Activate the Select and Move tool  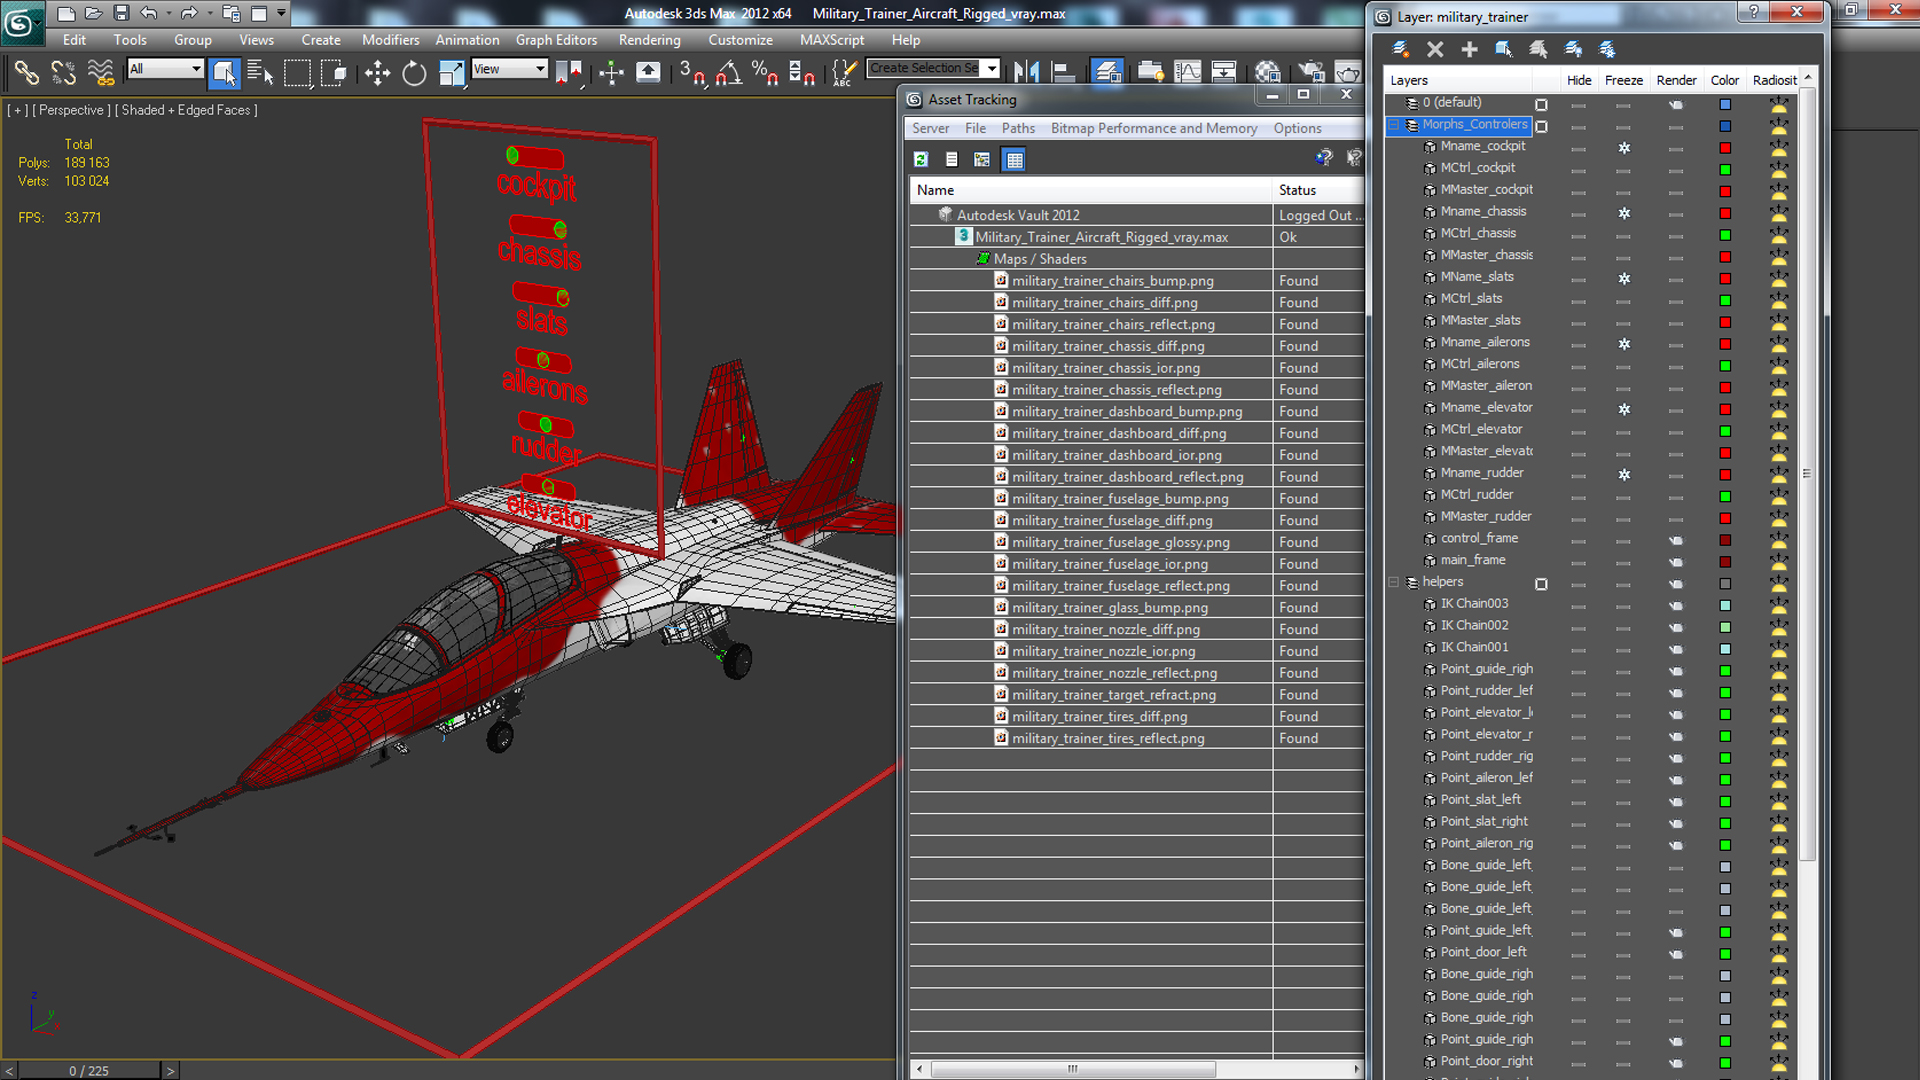[377, 72]
